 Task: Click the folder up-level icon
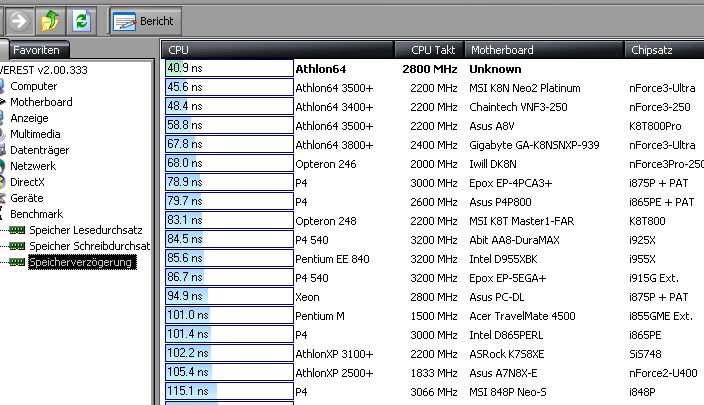50,21
